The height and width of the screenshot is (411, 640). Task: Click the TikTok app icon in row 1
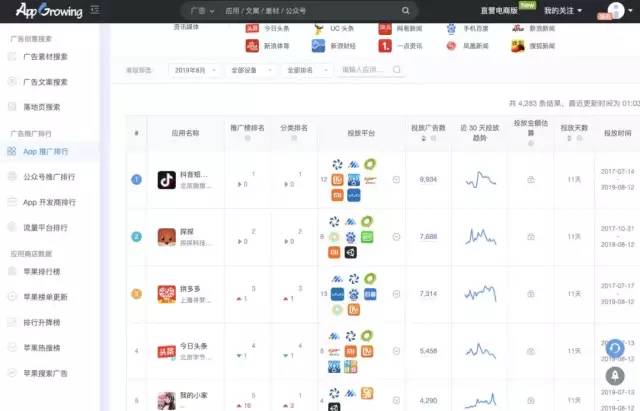[167, 180]
